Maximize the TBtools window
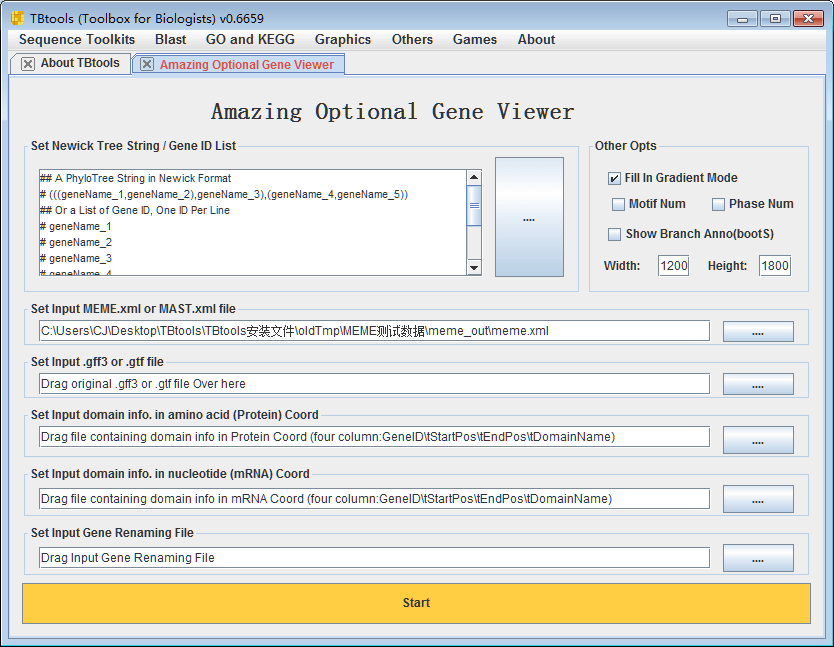The width and height of the screenshot is (834, 647). click(775, 19)
